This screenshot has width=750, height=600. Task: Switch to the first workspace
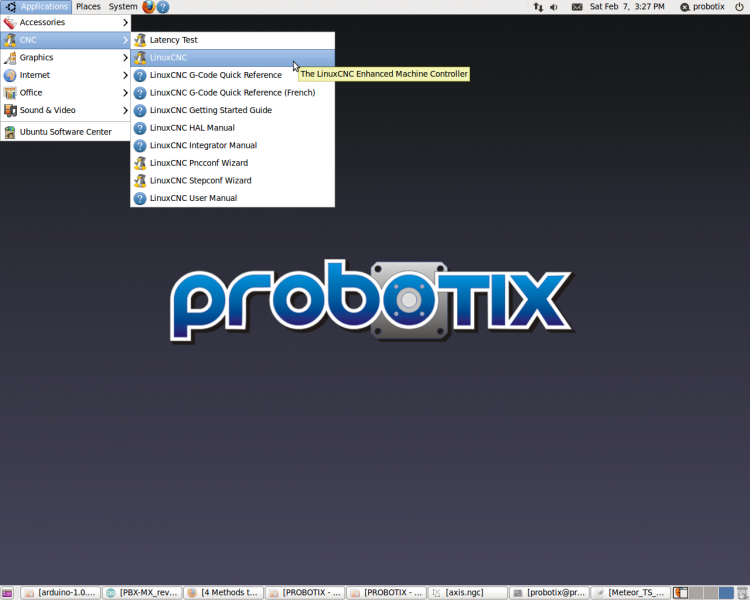[680, 593]
